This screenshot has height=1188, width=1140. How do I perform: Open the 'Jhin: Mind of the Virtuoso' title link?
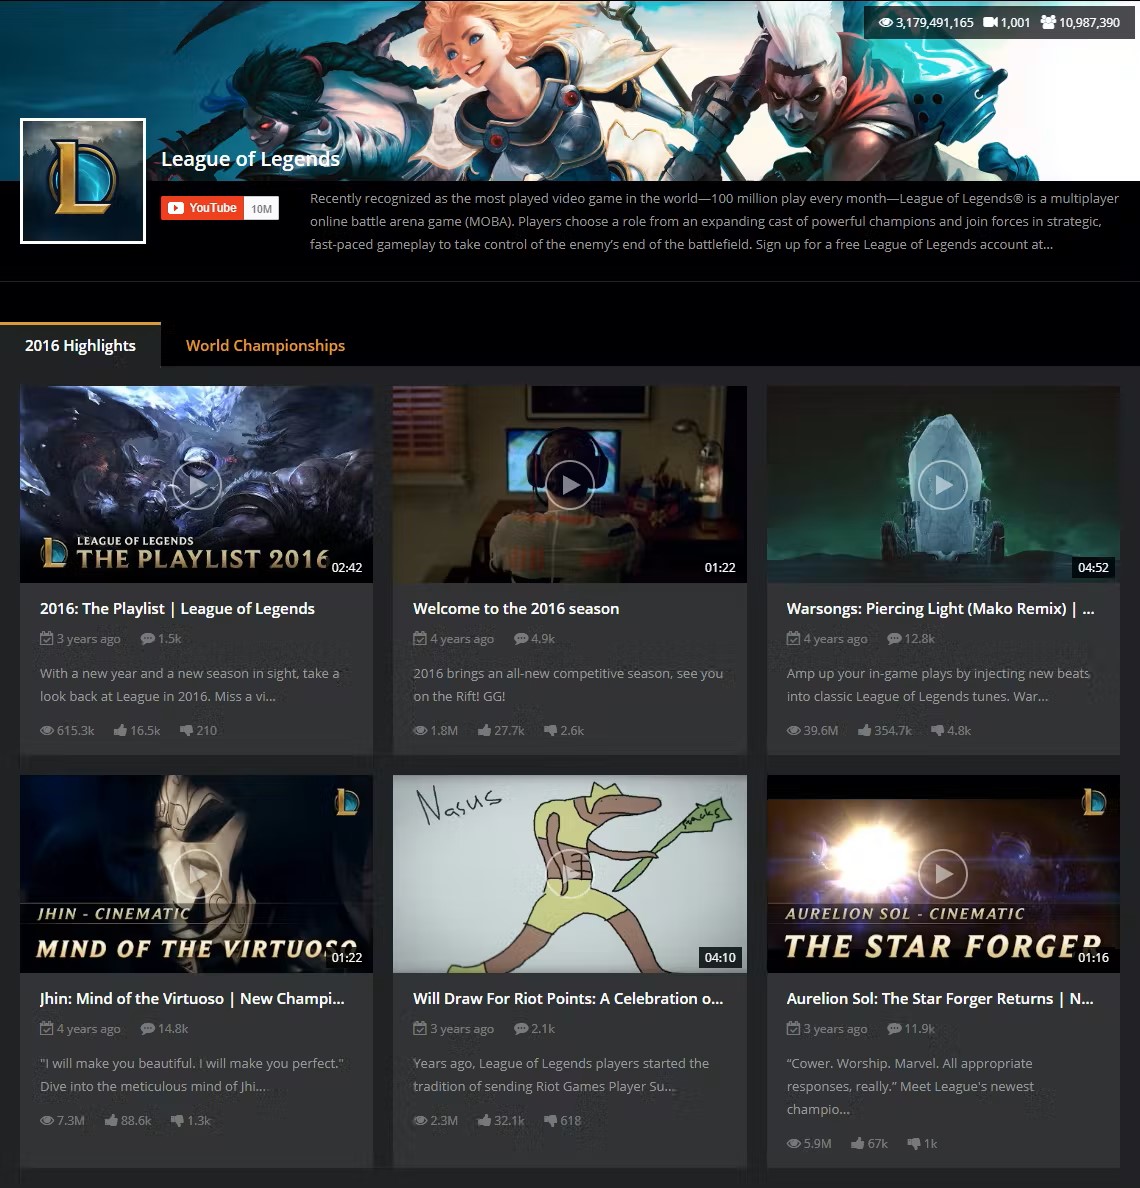click(x=192, y=999)
